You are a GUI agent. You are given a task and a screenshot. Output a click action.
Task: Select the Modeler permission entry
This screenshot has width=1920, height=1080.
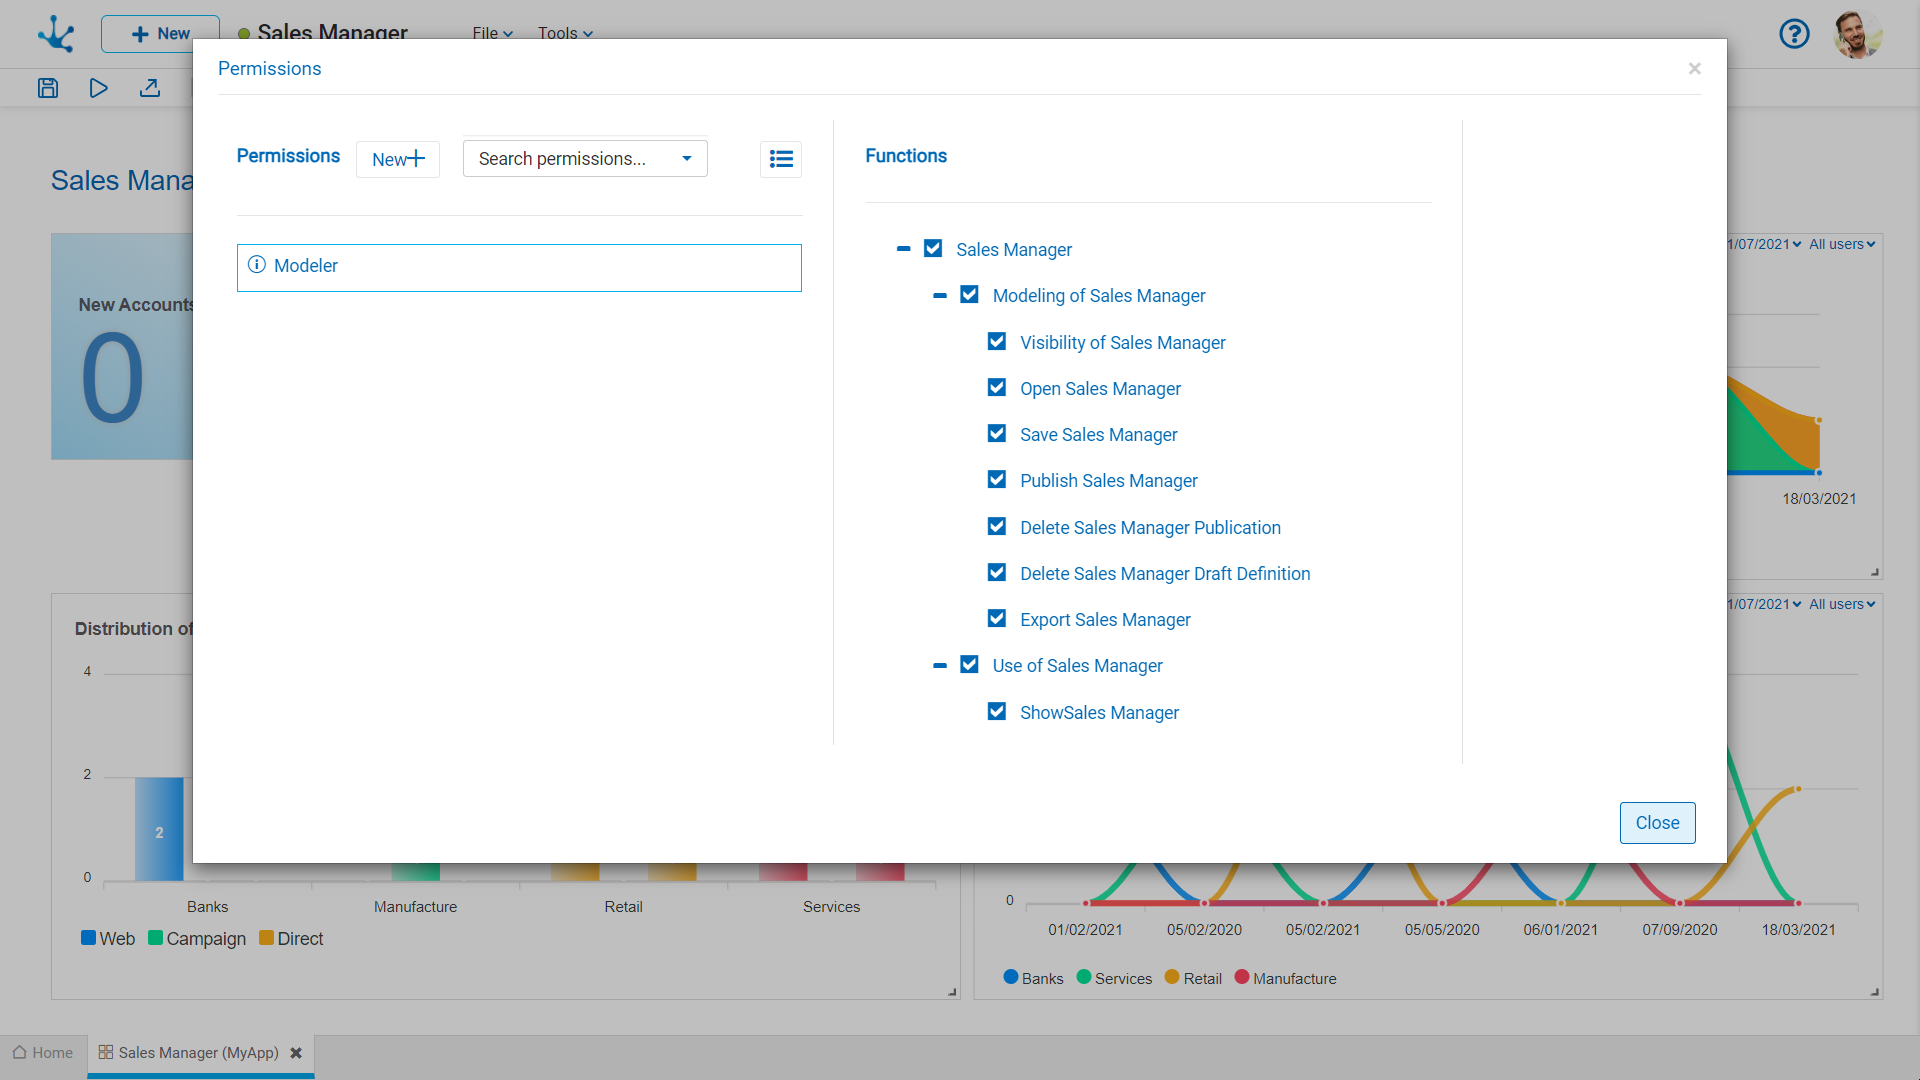519,267
